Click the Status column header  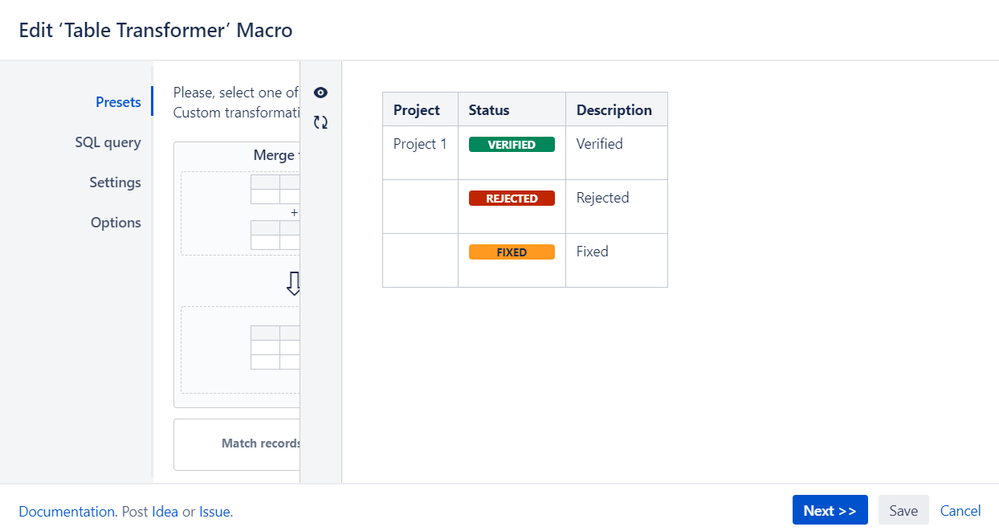pos(489,110)
